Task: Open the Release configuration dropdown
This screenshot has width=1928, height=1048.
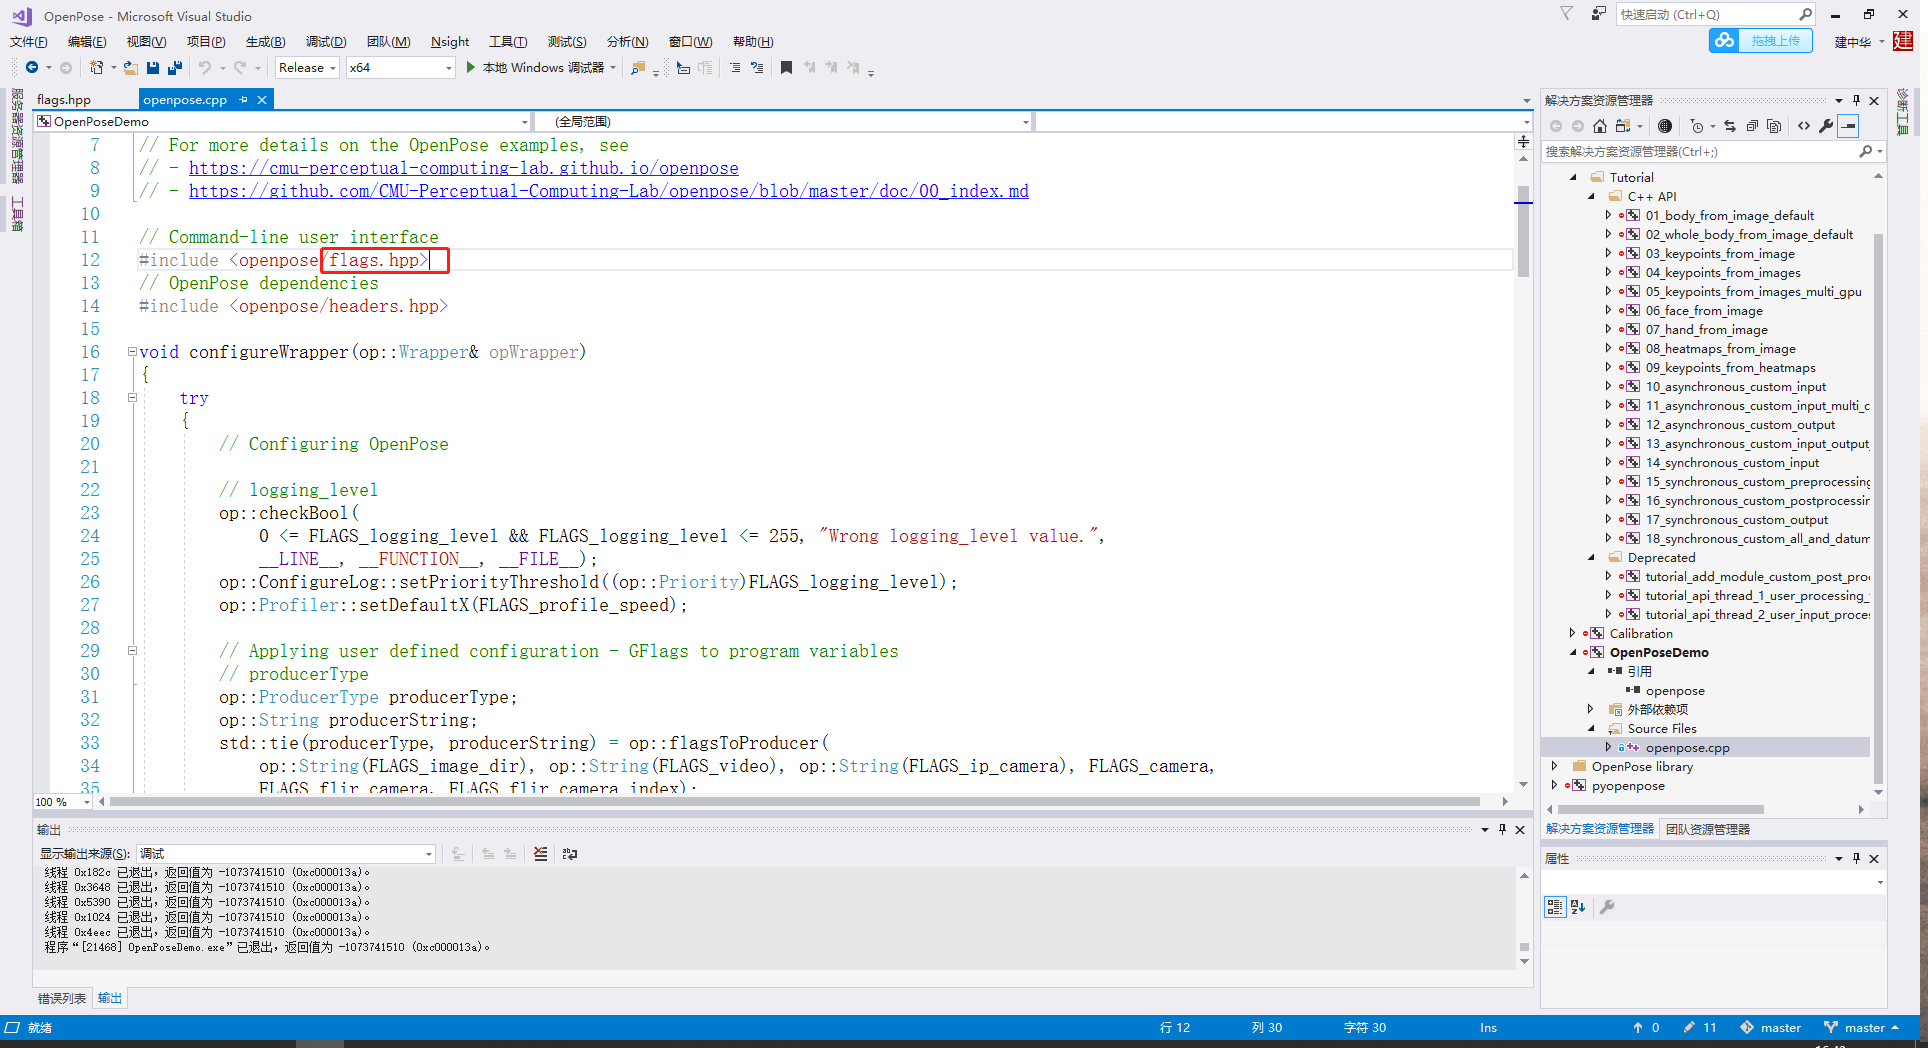Action: pos(306,67)
